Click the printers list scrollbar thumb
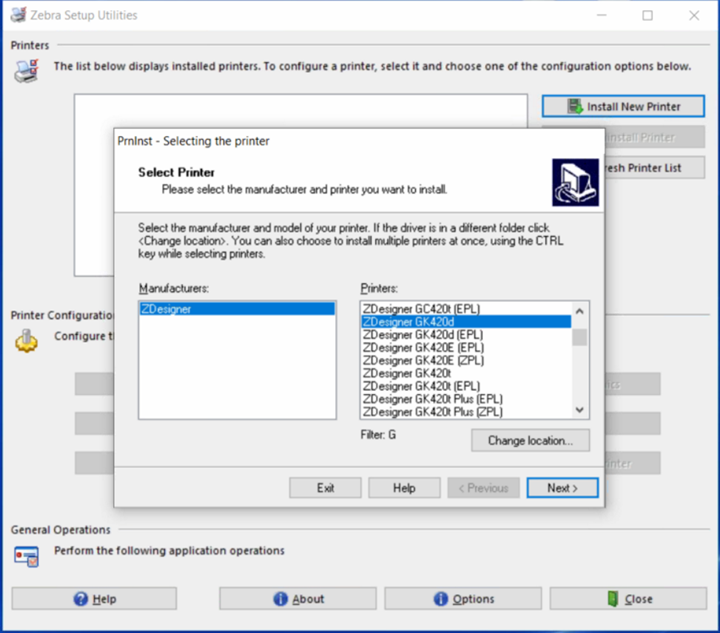Image resolution: width=720 pixels, height=633 pixels. pyautogui.click(x=579, y=337)
